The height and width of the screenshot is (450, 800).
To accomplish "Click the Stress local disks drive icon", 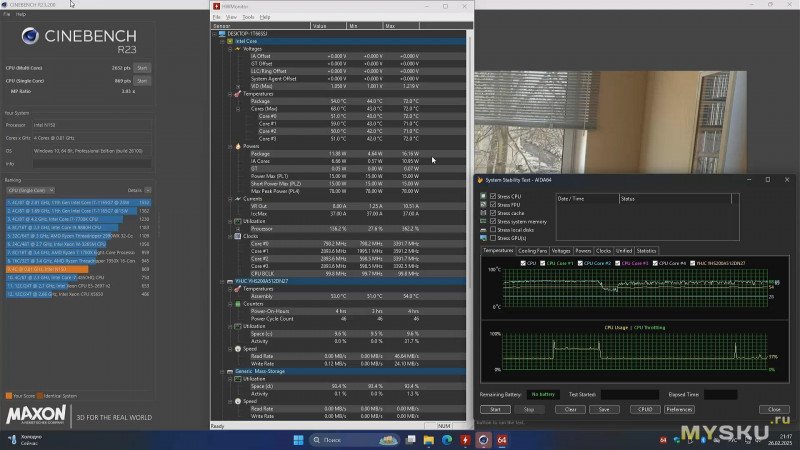I will click(483, 230).
